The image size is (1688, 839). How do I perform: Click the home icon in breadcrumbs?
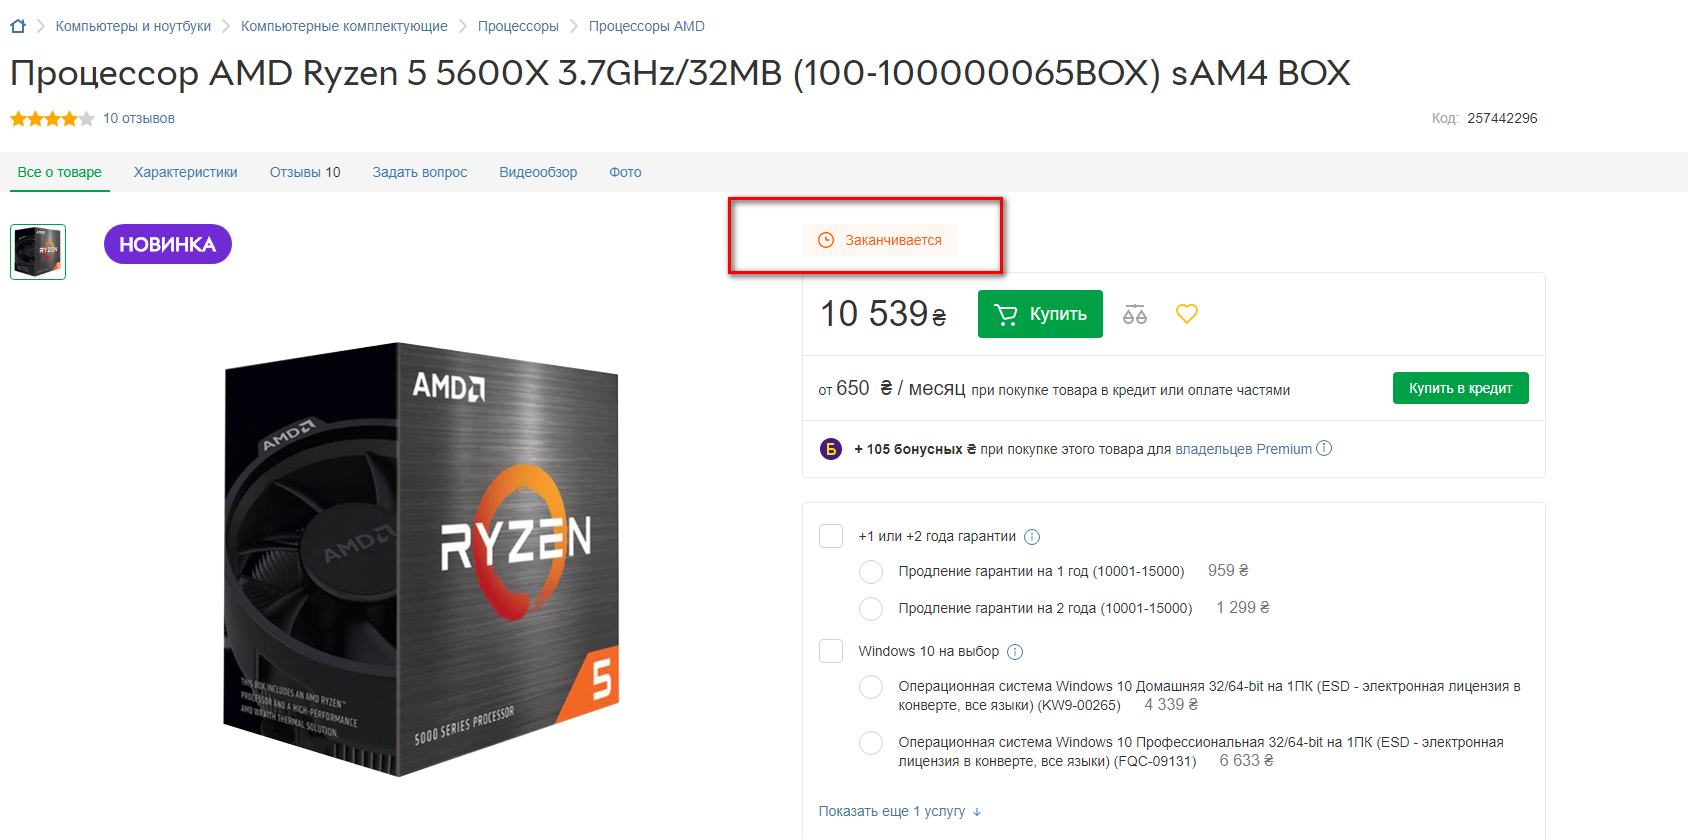click(x=18, y=26)
